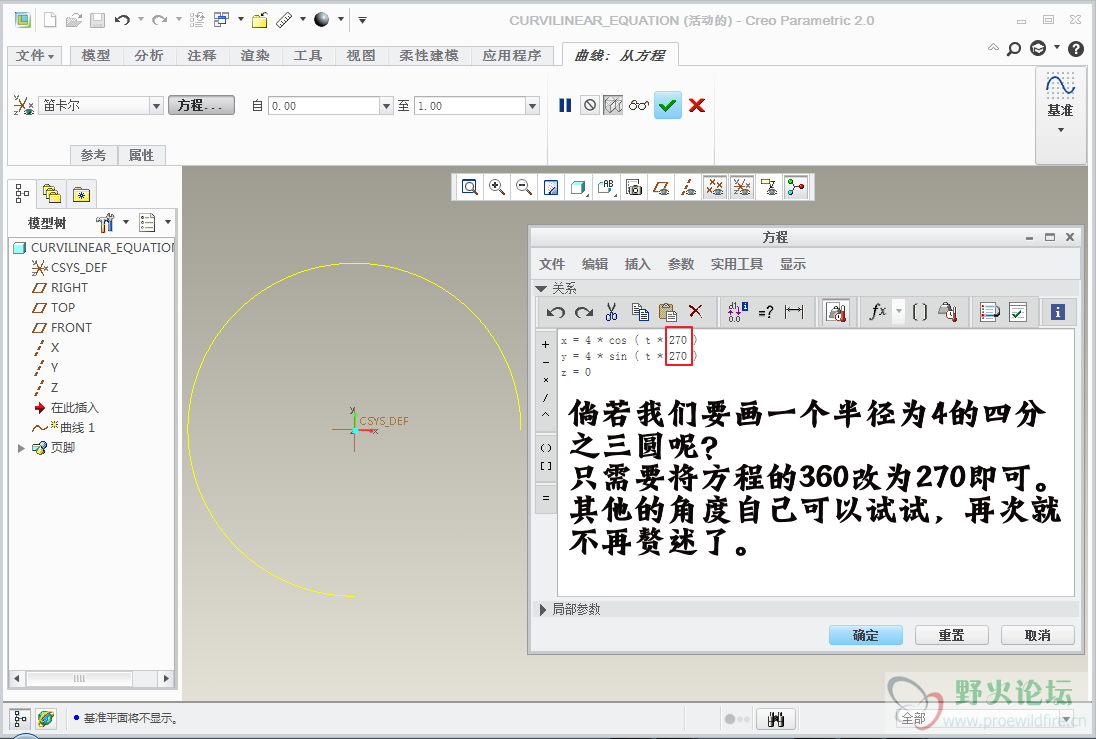Click the blue info icon in the relations toolbar
Viewport: 1096px width, 739px height.
point(1058,312)
